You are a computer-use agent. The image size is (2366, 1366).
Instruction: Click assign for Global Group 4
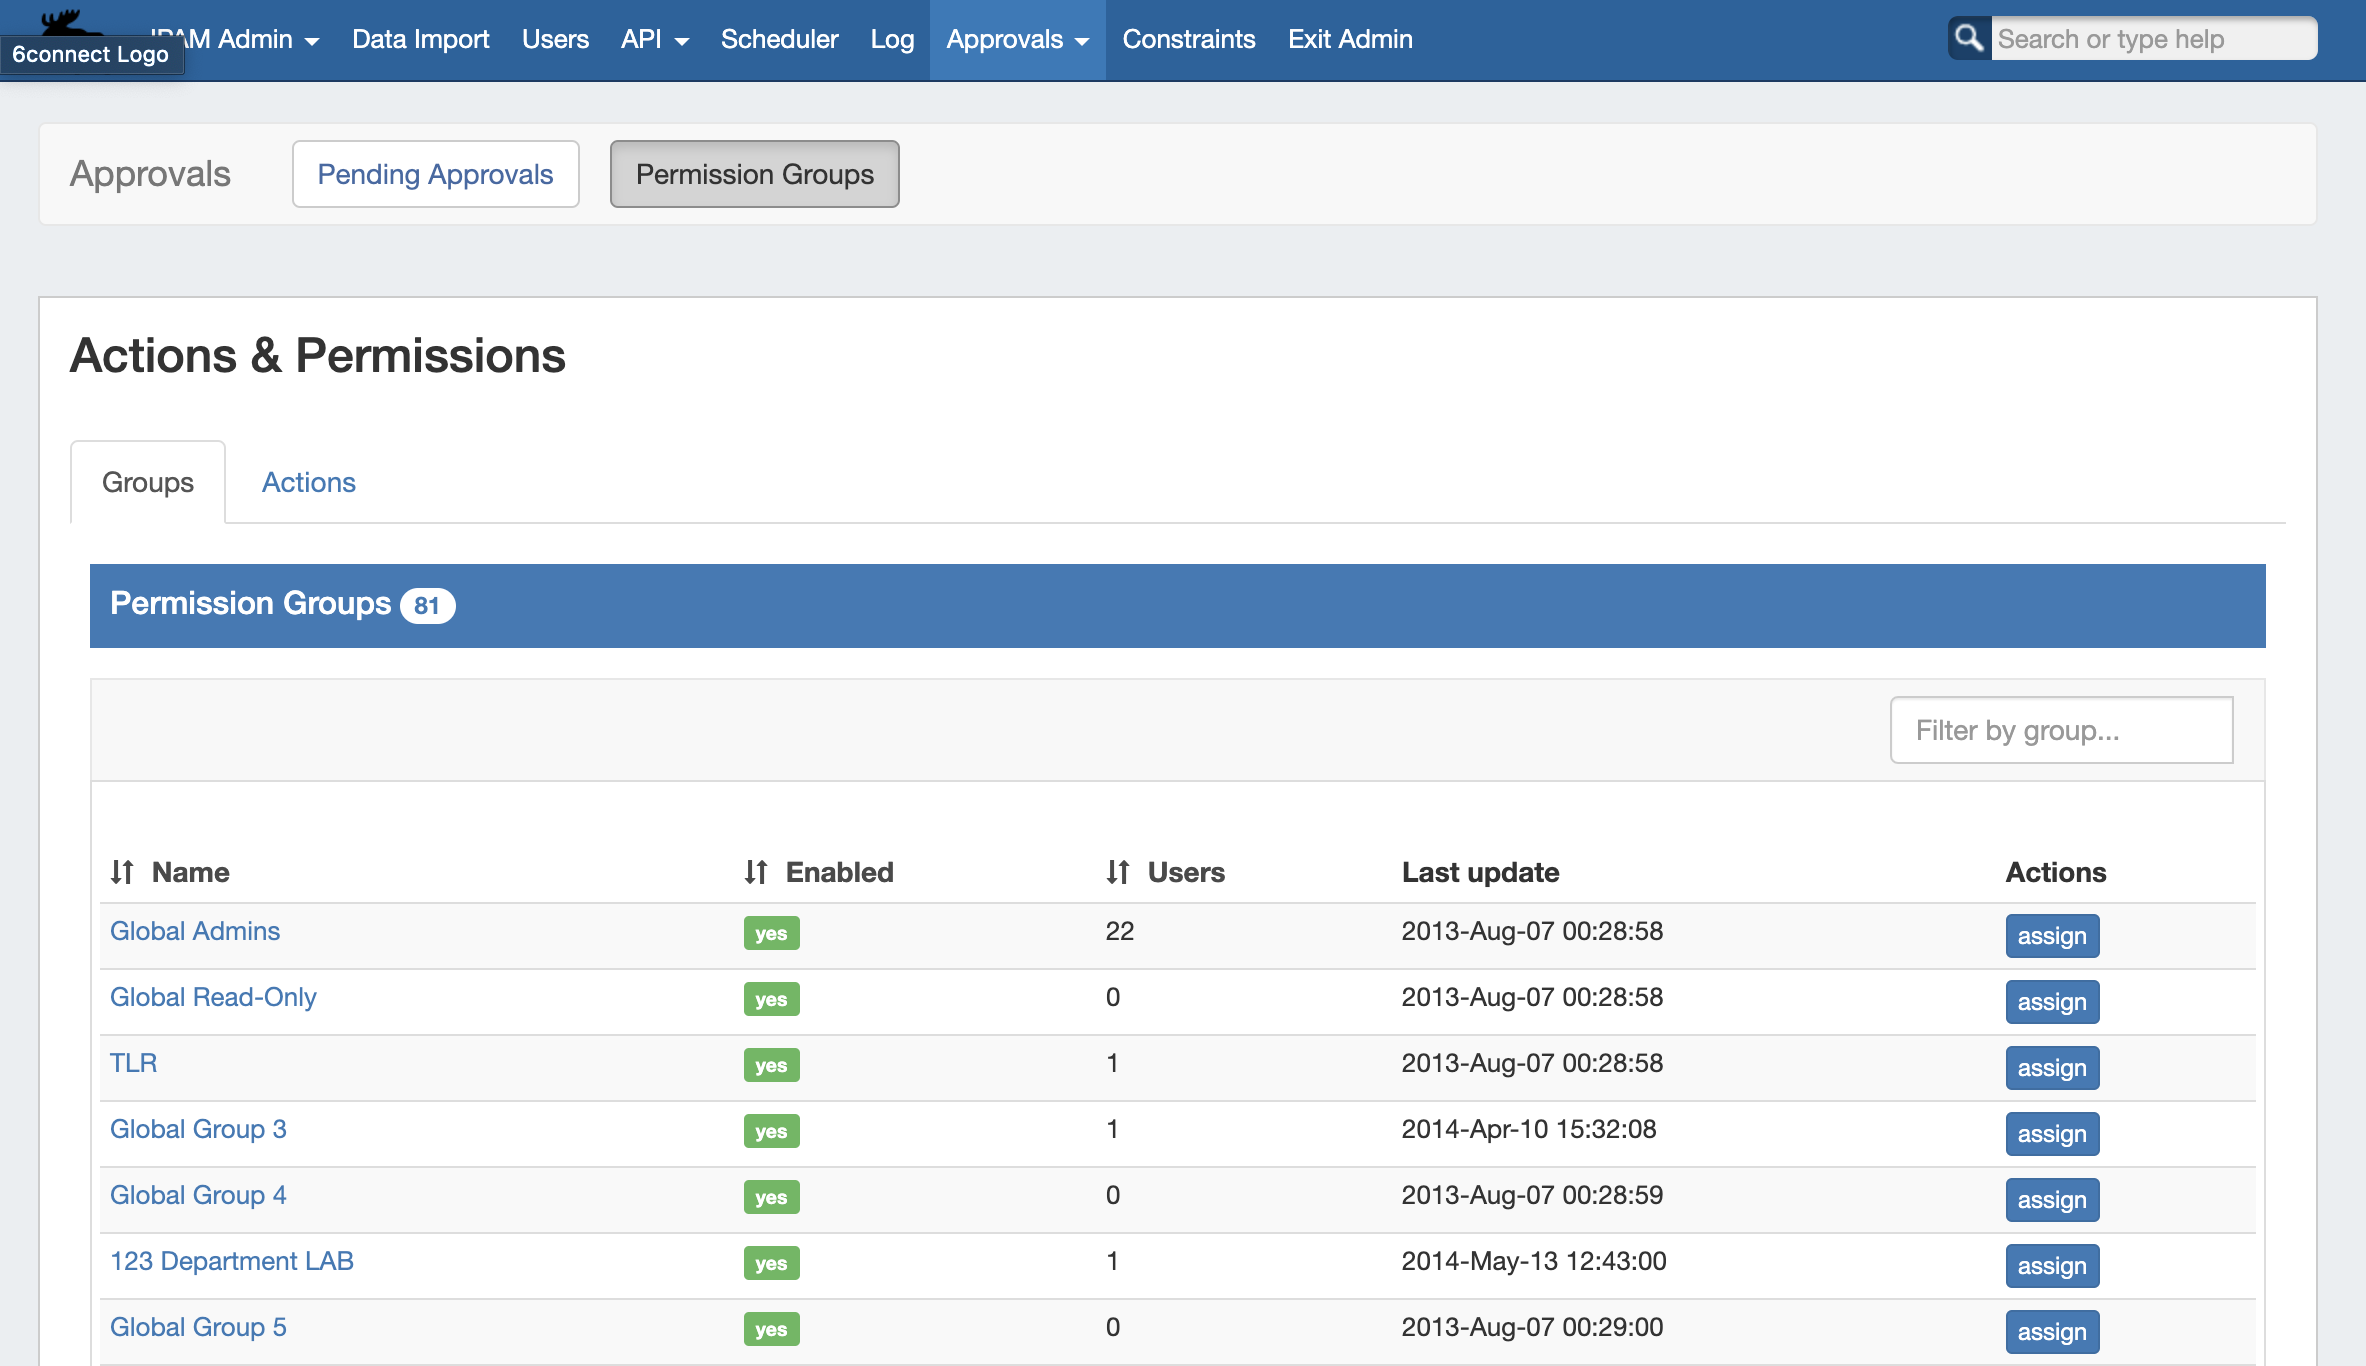(x=2051, y=1200)
